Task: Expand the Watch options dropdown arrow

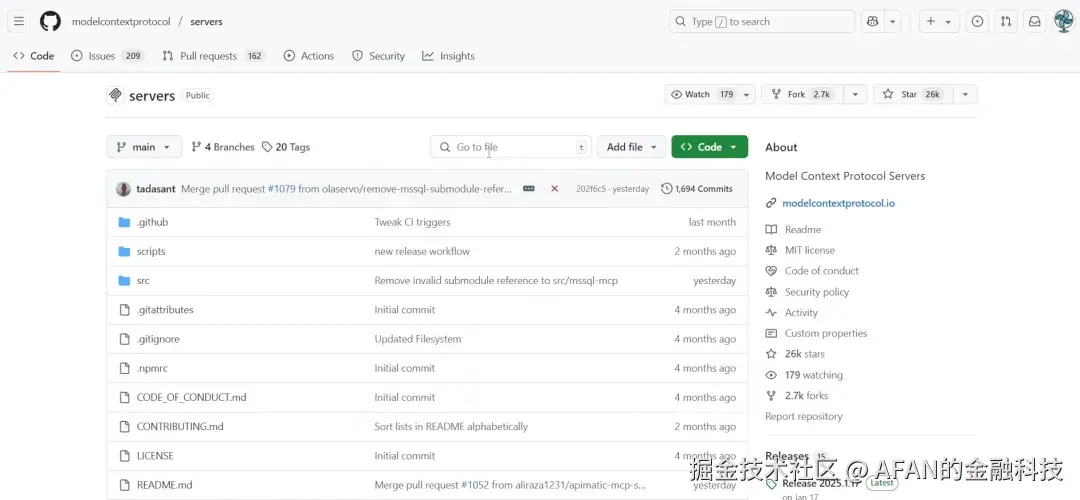Action: (x=747, y=94)
